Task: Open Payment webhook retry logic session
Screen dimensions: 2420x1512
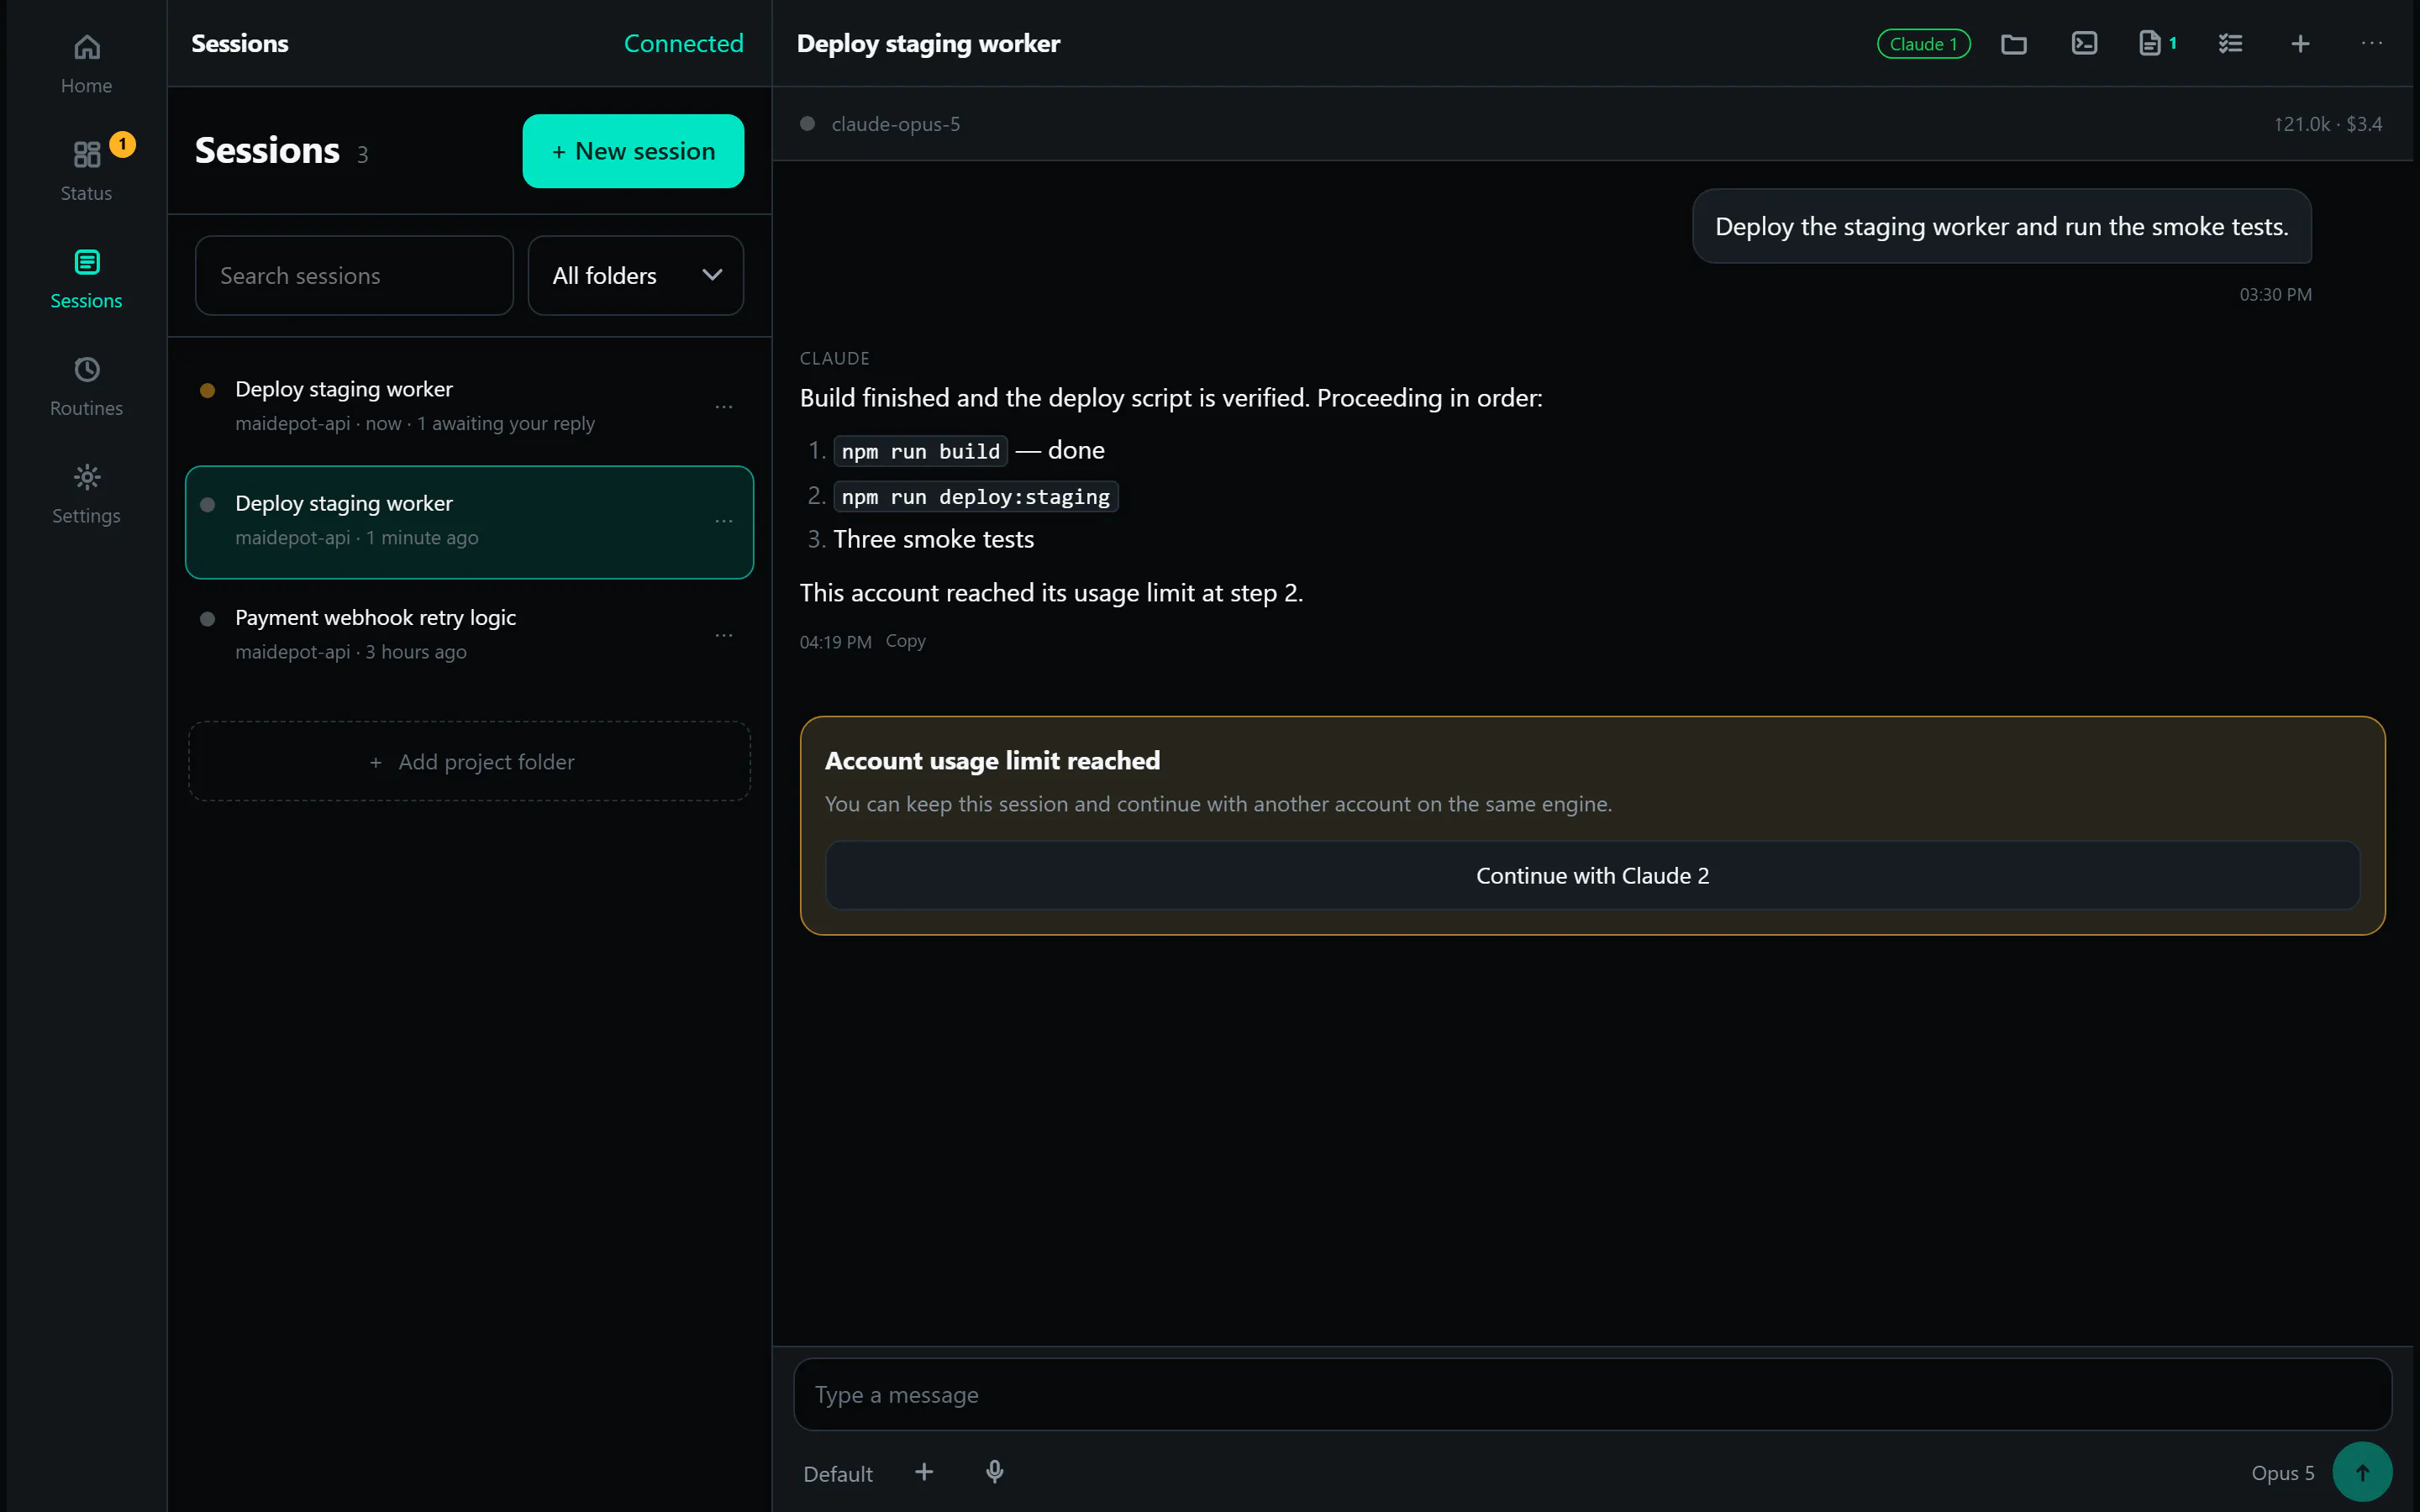Action: click(x=469, y=635)
